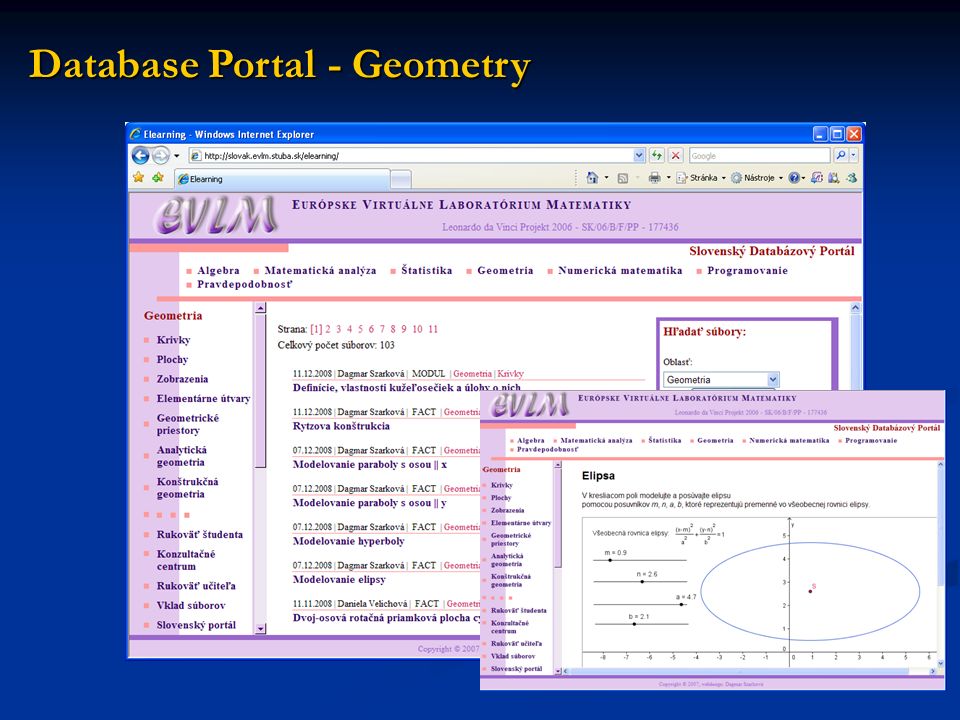Open Vklad súborov in the Internet Explorer sidebar
This screenshot has width=960, height=720.
pos(191,606)
